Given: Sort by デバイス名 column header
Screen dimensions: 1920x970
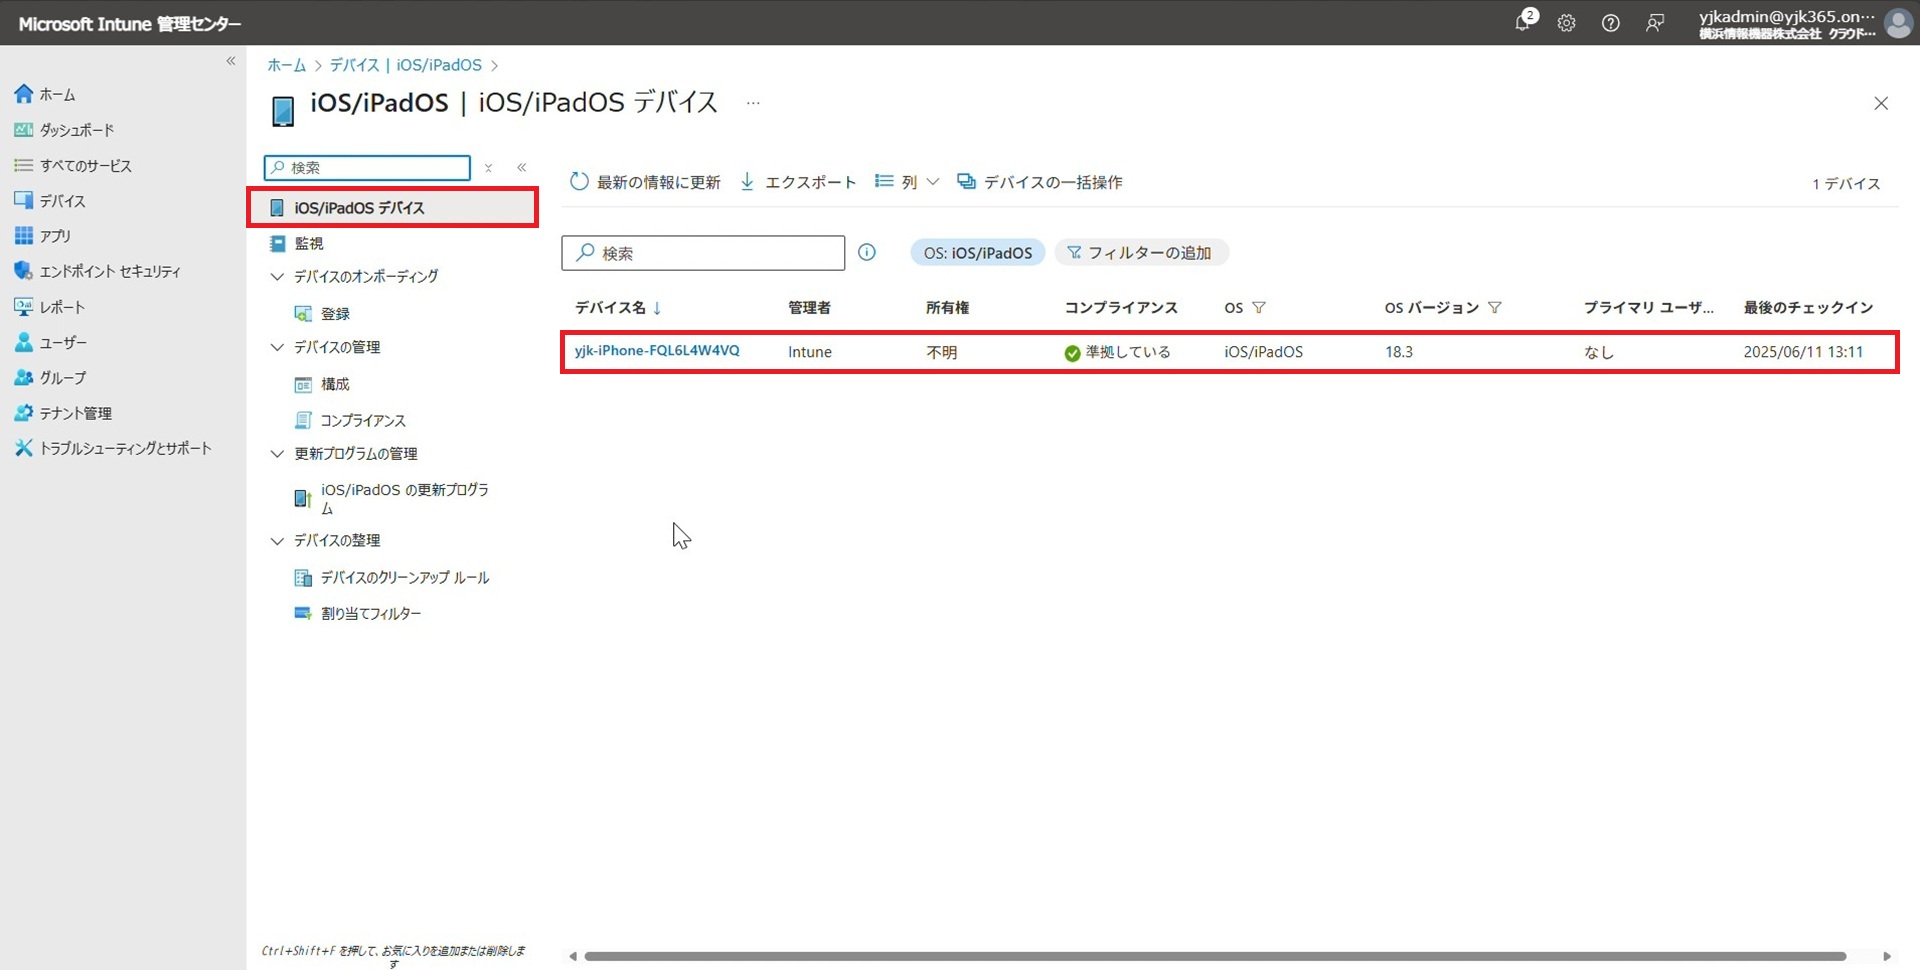Looking at the screenshot, I should (611, 307).
